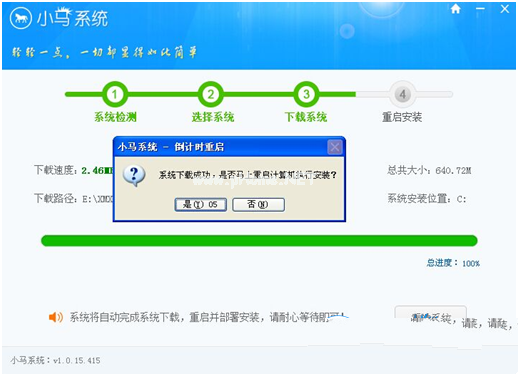Click the 下载速度 value
This screenshot has width=518, height=376.
[97, 171]
